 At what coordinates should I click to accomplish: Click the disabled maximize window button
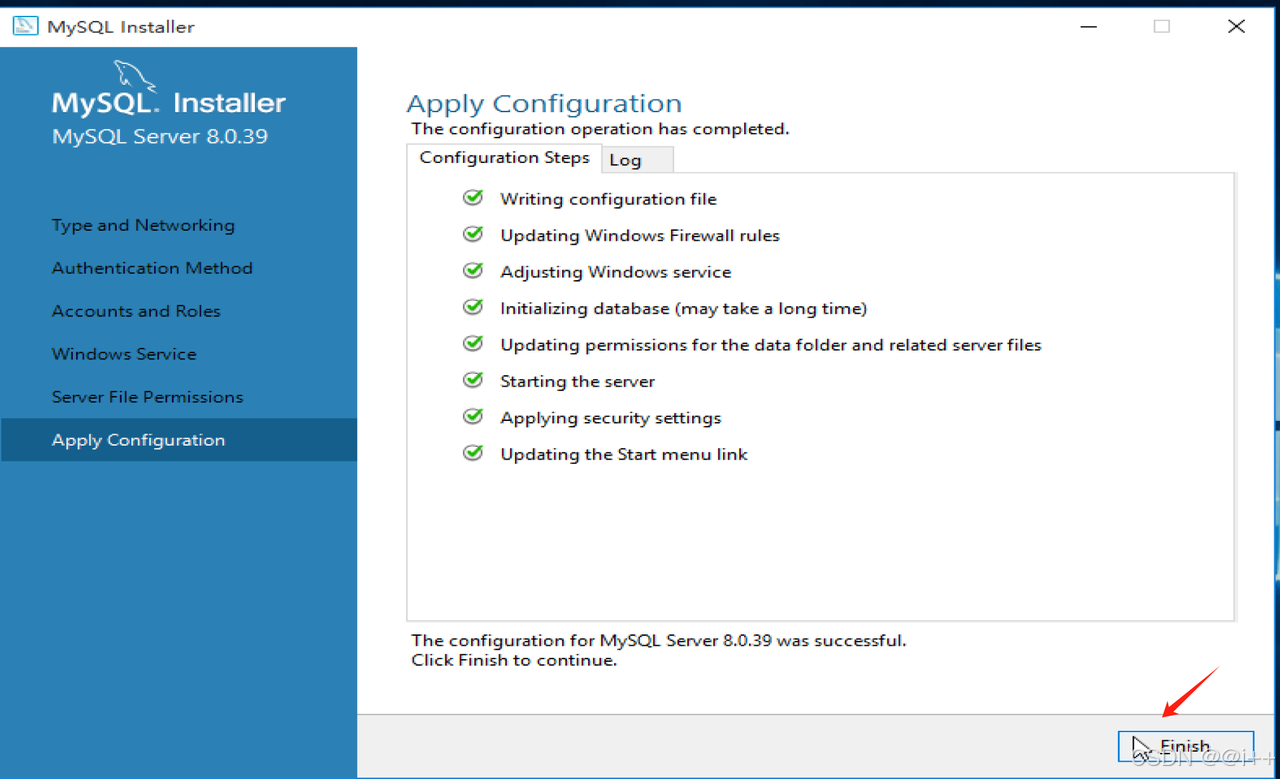click(1161, 26)
